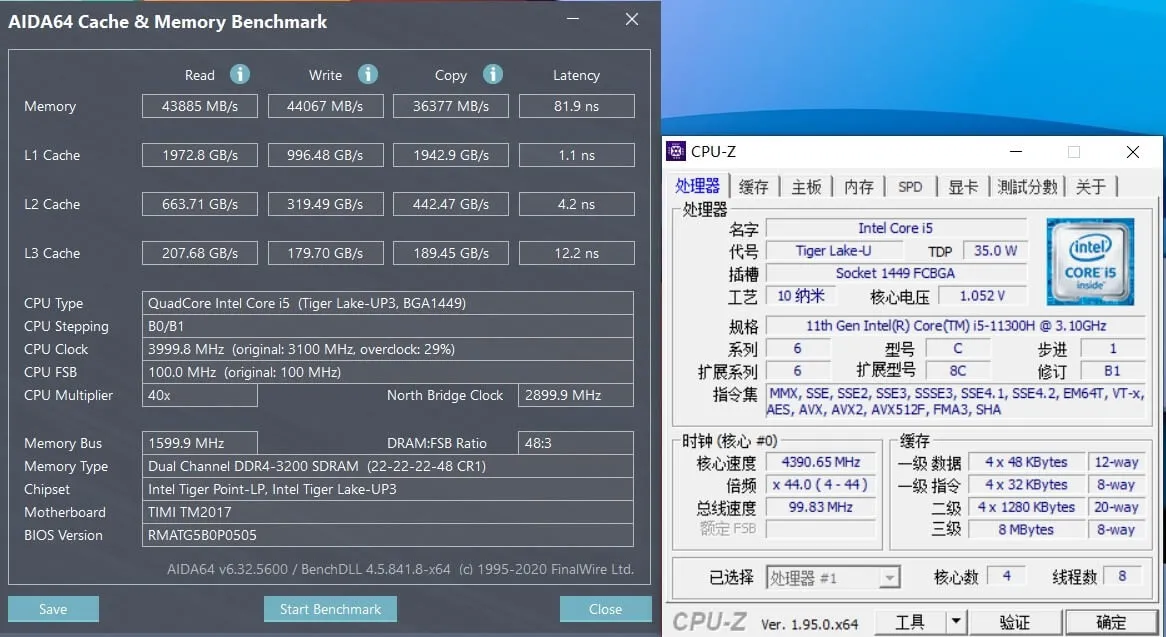Click the CPU Type field in AIDA64

coord(387,303)
